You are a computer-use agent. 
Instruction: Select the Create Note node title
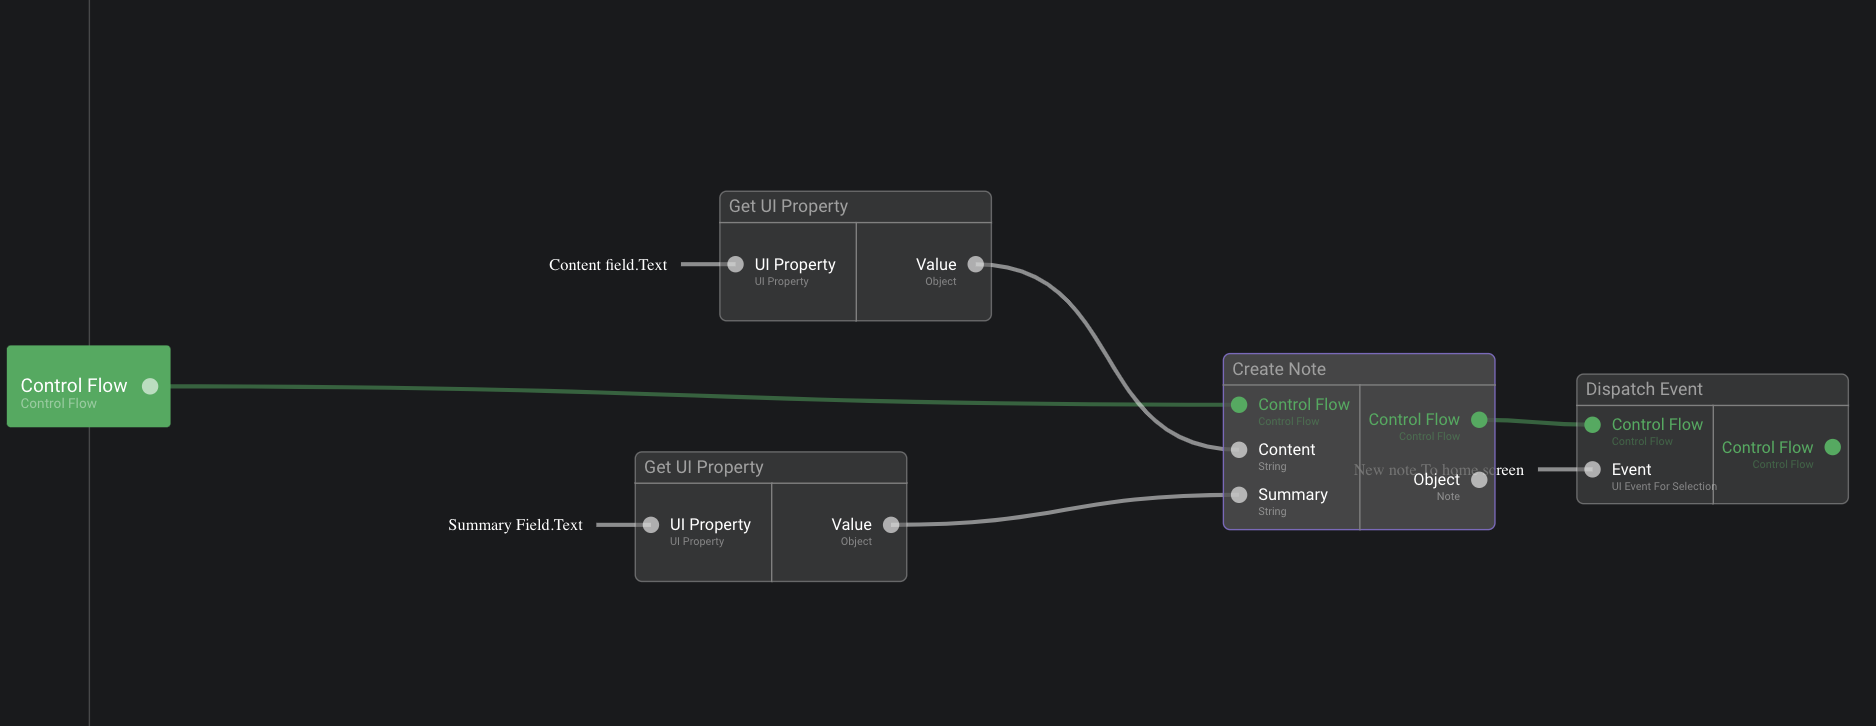pos(1279,369)
